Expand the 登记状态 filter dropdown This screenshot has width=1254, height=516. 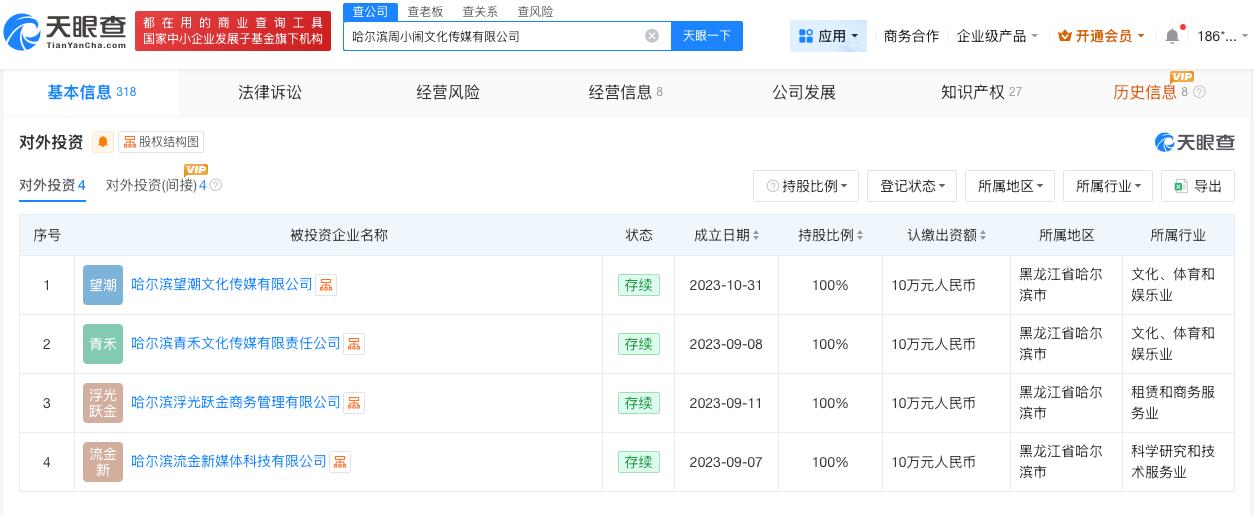click(912, 186)
